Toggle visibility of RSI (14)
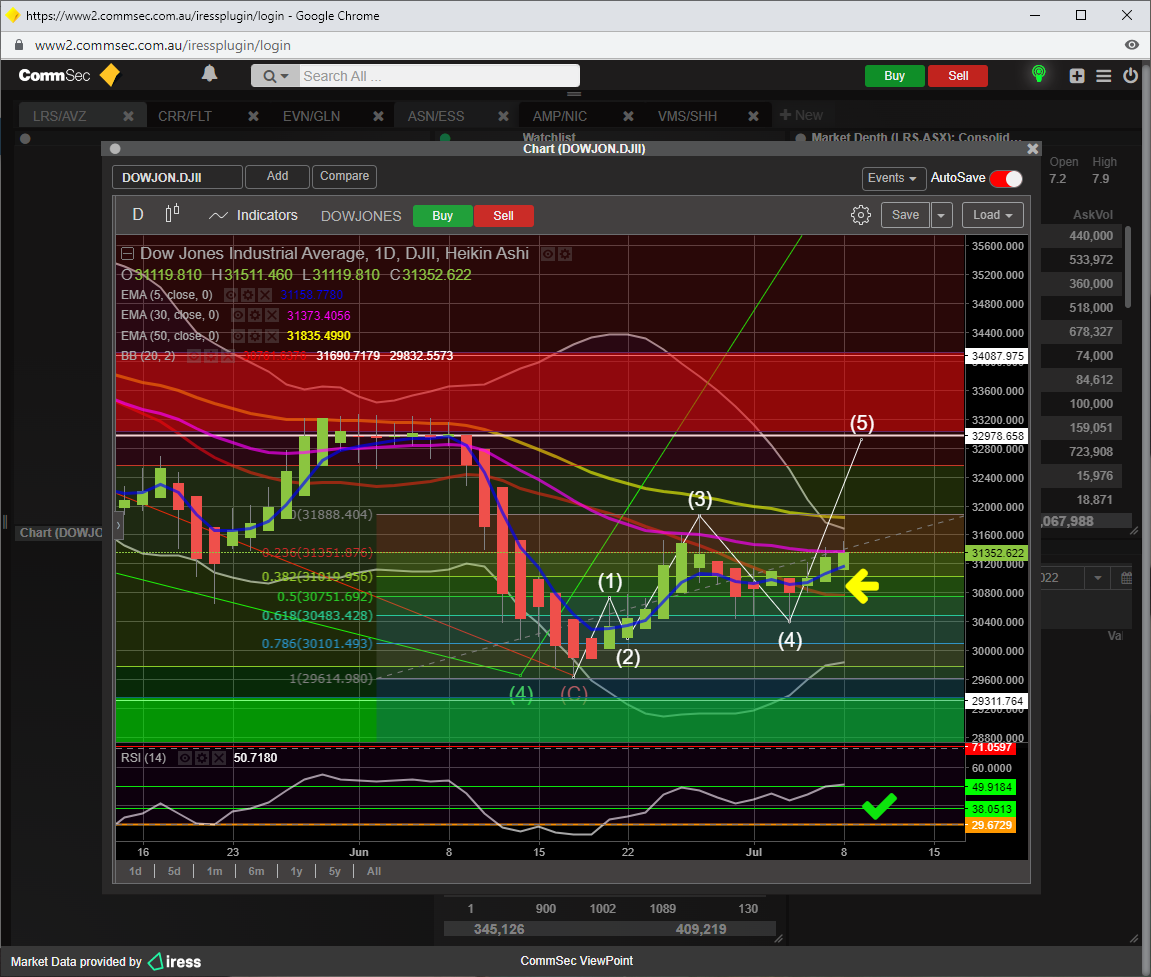1151x977 pixels. pos(185,758)
